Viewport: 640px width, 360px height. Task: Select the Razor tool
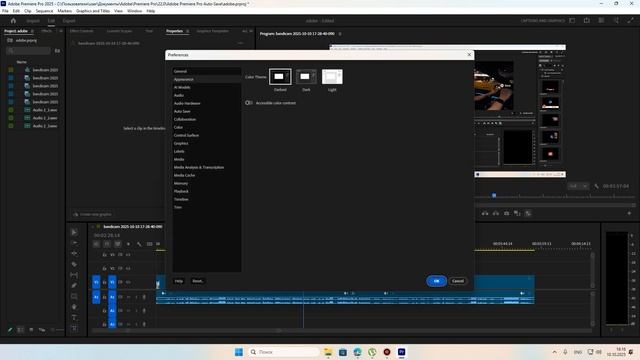[x=74, y=264]
